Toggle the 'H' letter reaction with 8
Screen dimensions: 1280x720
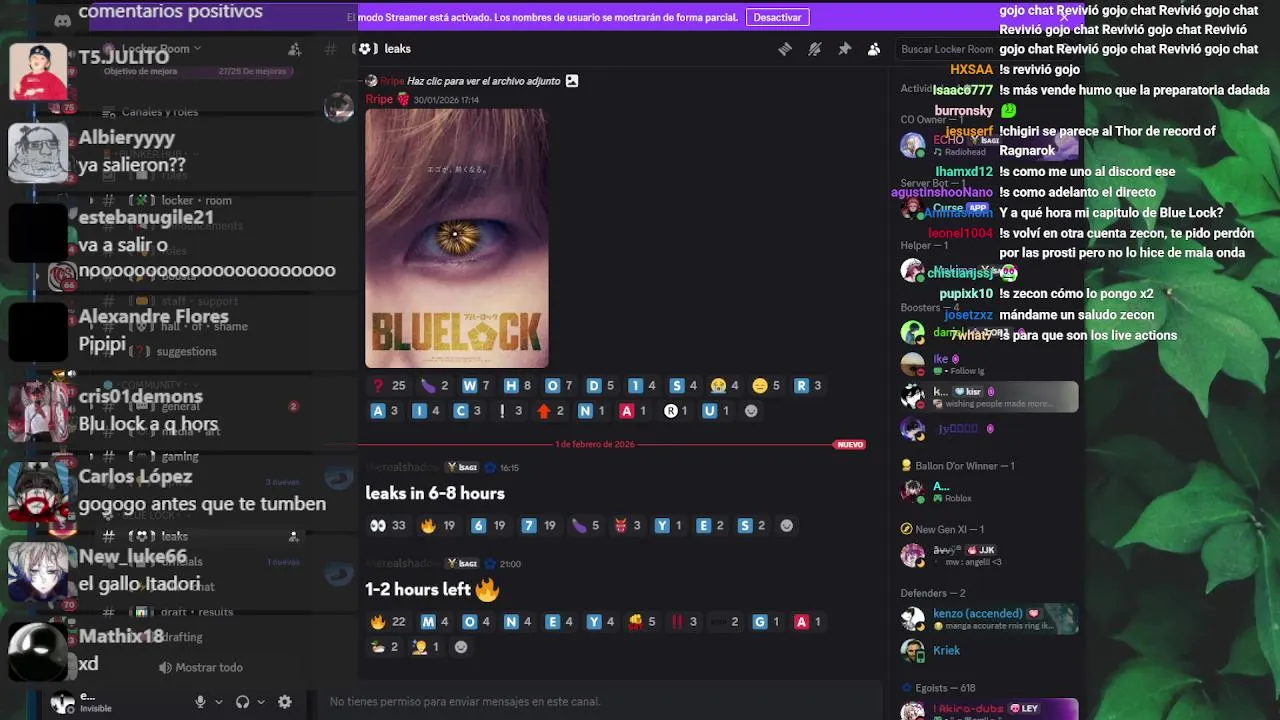518,386
